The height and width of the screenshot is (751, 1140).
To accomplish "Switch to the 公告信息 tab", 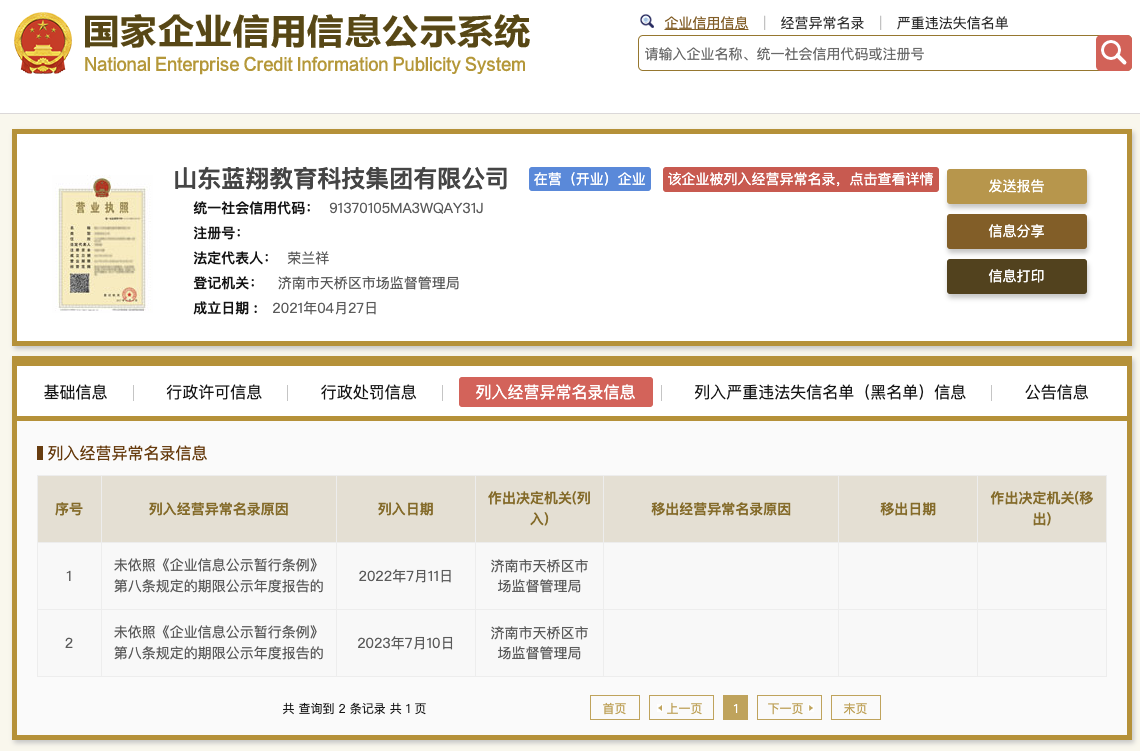I will 1056,393.
